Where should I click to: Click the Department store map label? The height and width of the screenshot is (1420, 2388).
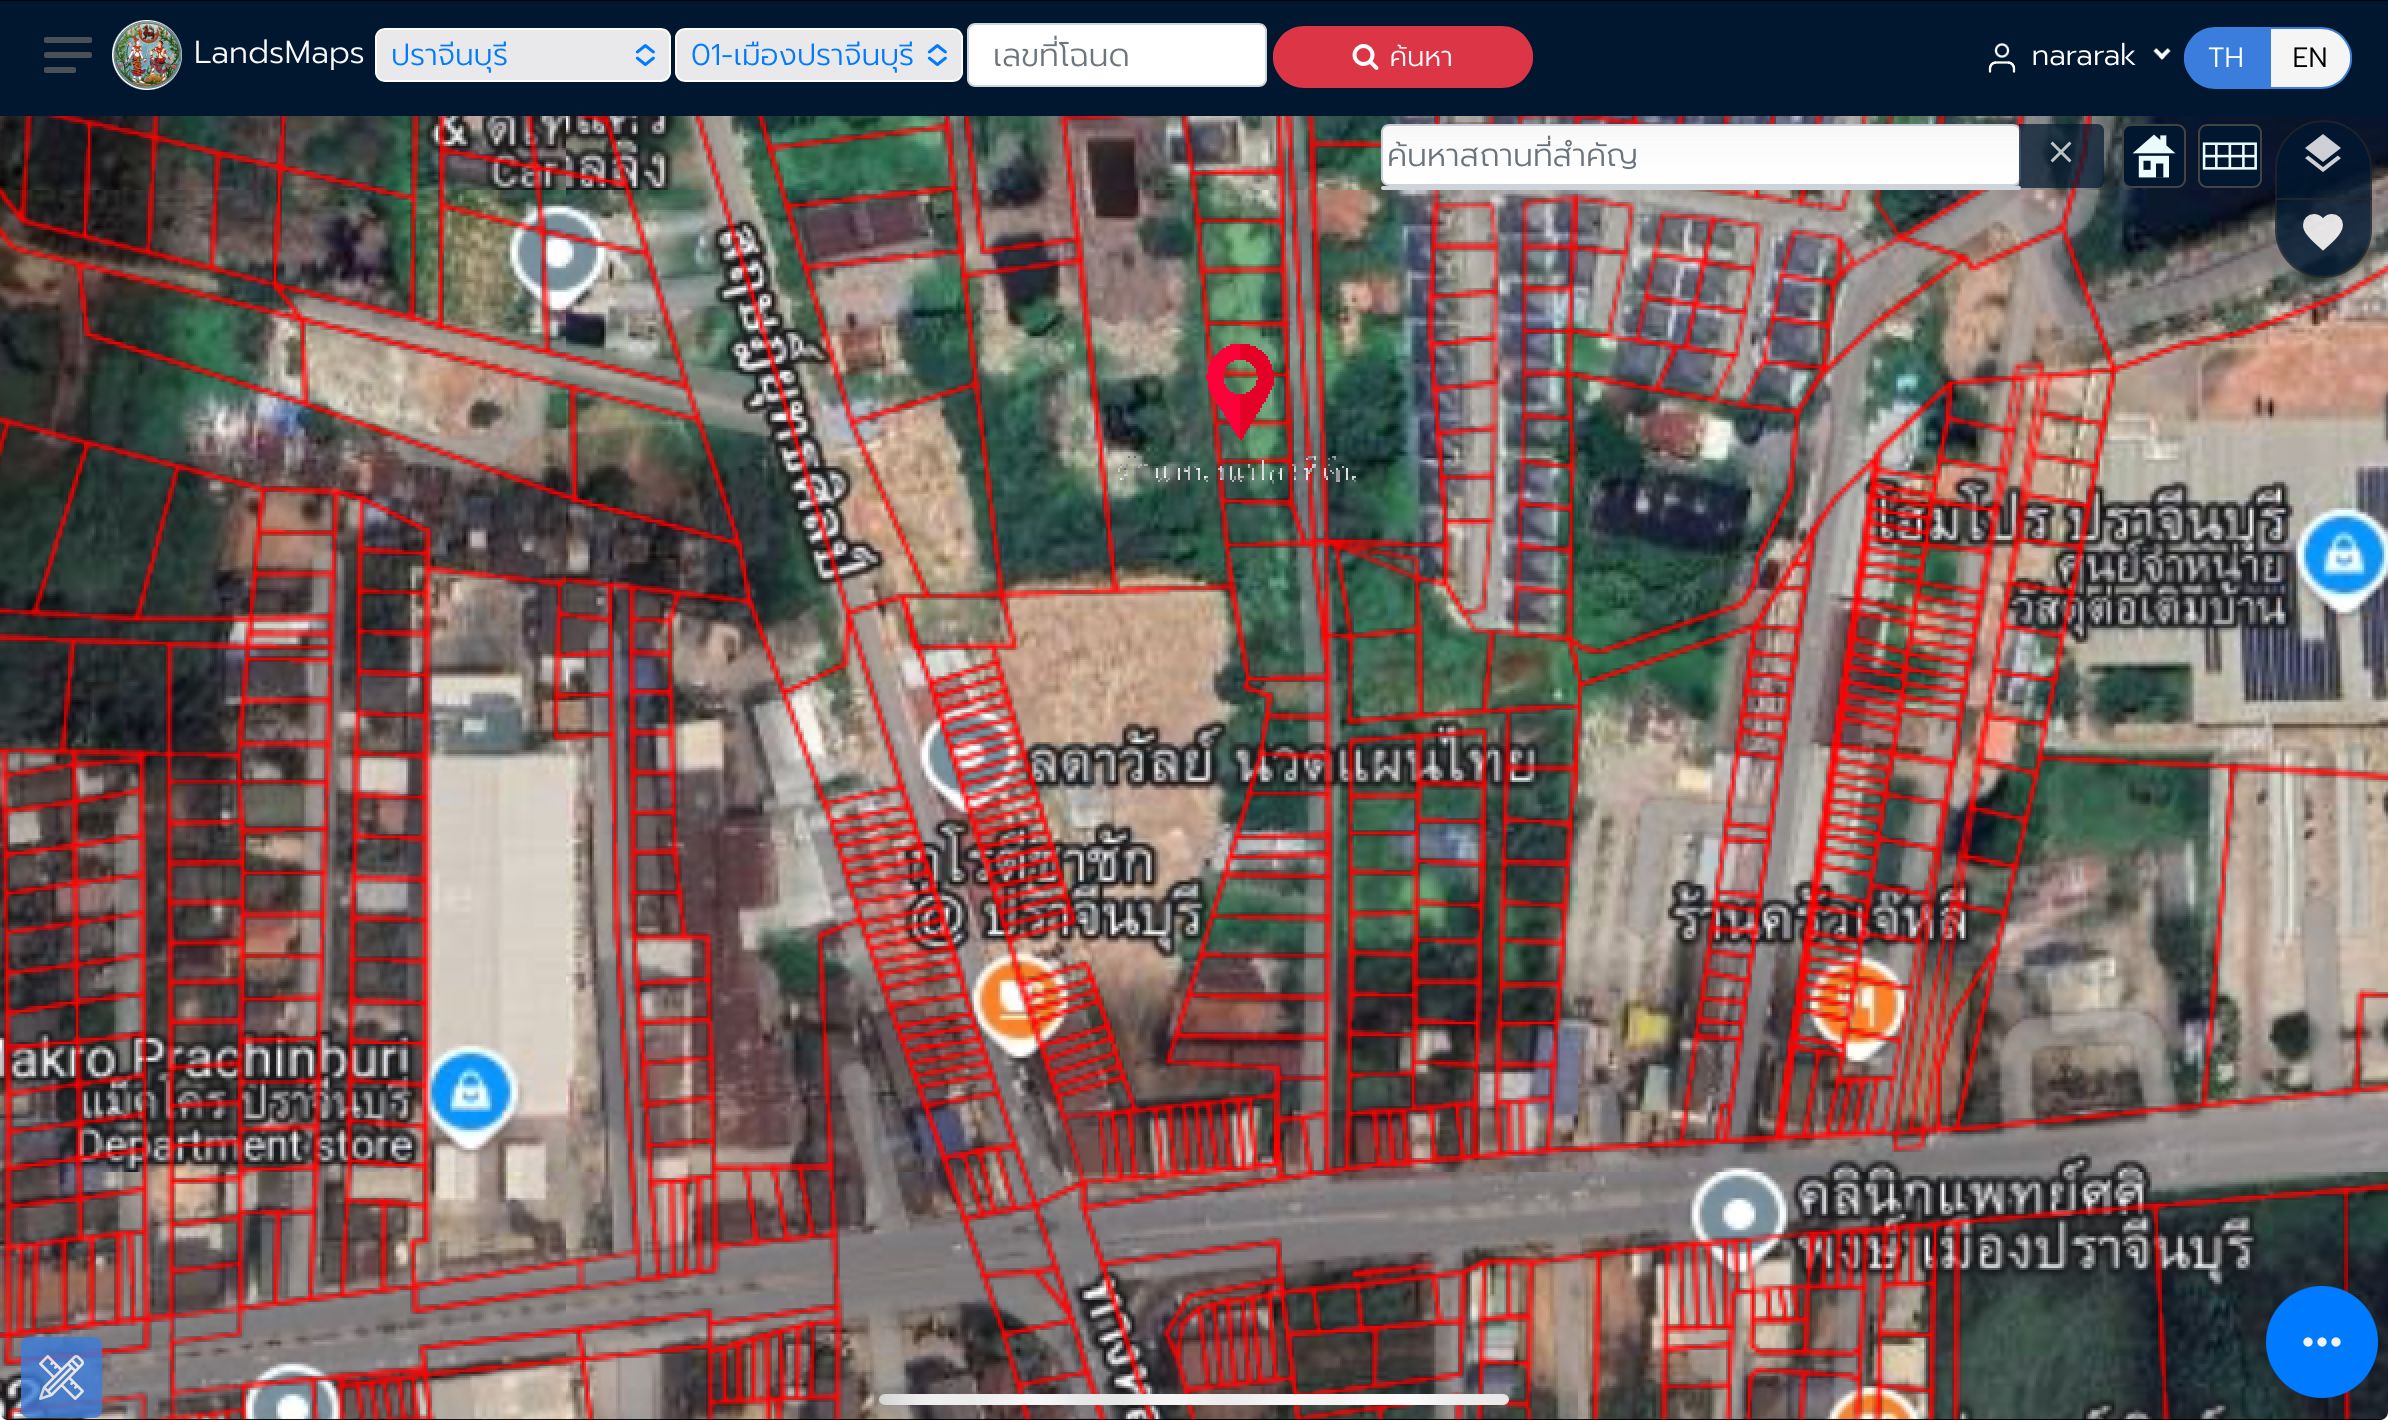click(246, 1145)
